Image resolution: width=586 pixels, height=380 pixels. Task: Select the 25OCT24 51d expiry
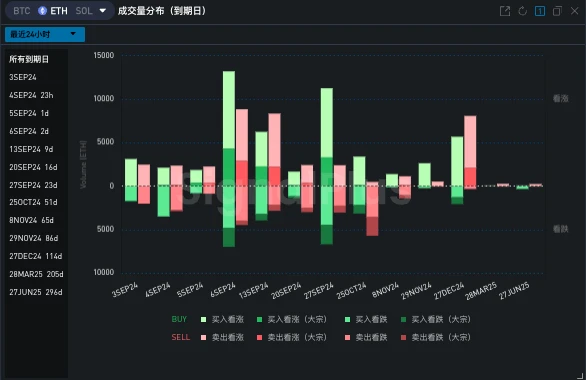tap(33, 202)
